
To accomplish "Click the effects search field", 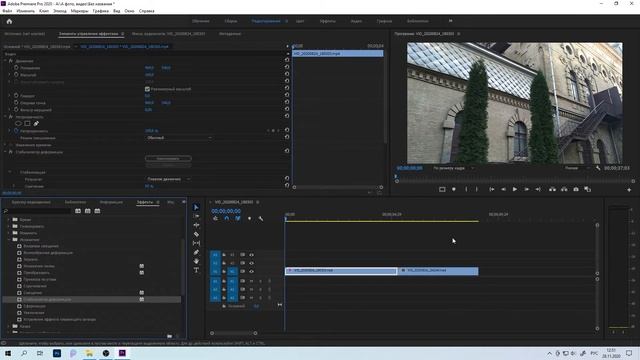I will [x=39, y=211].
